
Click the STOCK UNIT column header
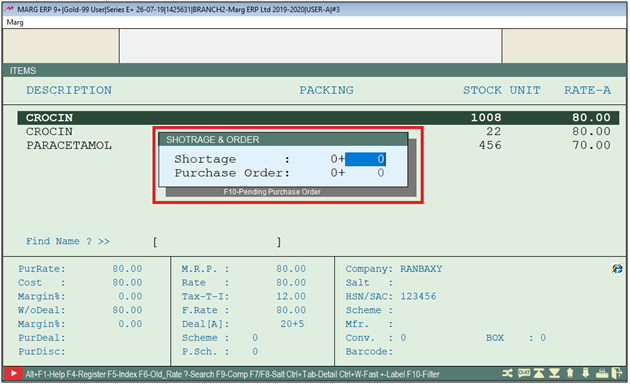click(x=501, y=90)
